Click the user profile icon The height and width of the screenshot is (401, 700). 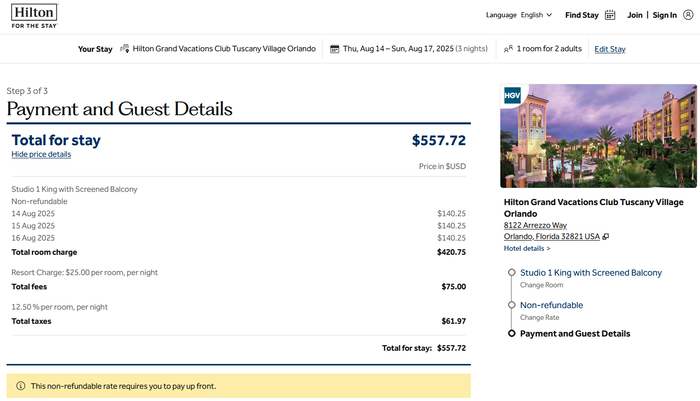(x=688, y=15)
